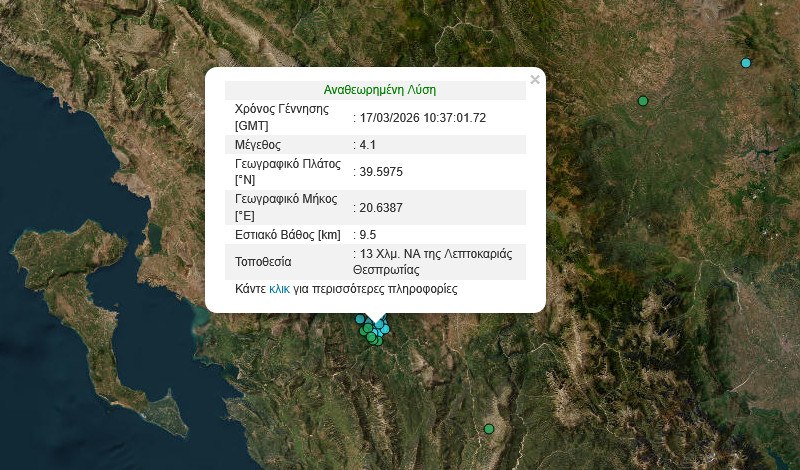800x470 pixels.
Task: Select the isolated green marker at bottom of map
Action: click(x=489, y=429)
